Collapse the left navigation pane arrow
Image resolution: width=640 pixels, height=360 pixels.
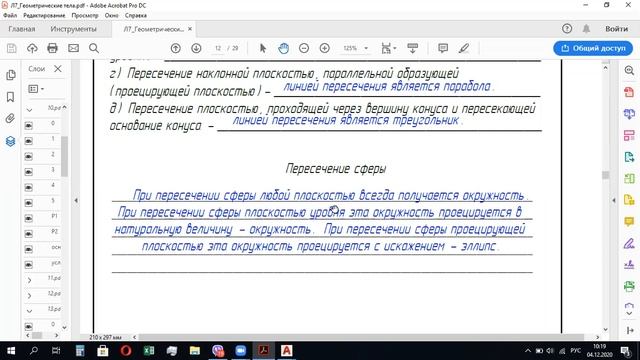(x=76, y=200)
